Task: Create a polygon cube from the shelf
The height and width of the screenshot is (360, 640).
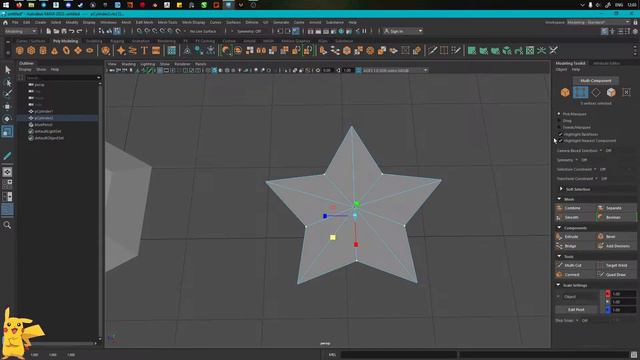Action: click(31, 51)
